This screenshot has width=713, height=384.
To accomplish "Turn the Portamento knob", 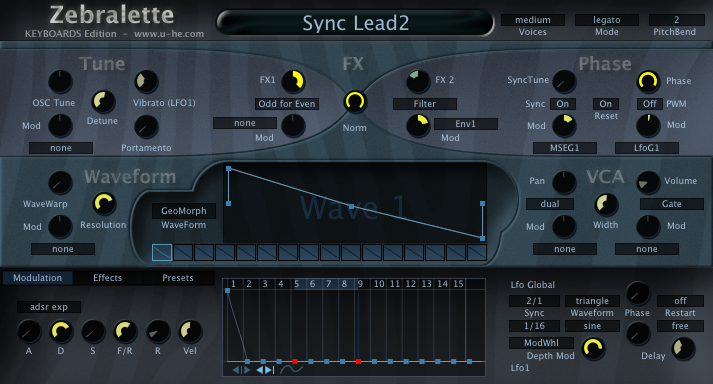I will (x=146, y=127).
